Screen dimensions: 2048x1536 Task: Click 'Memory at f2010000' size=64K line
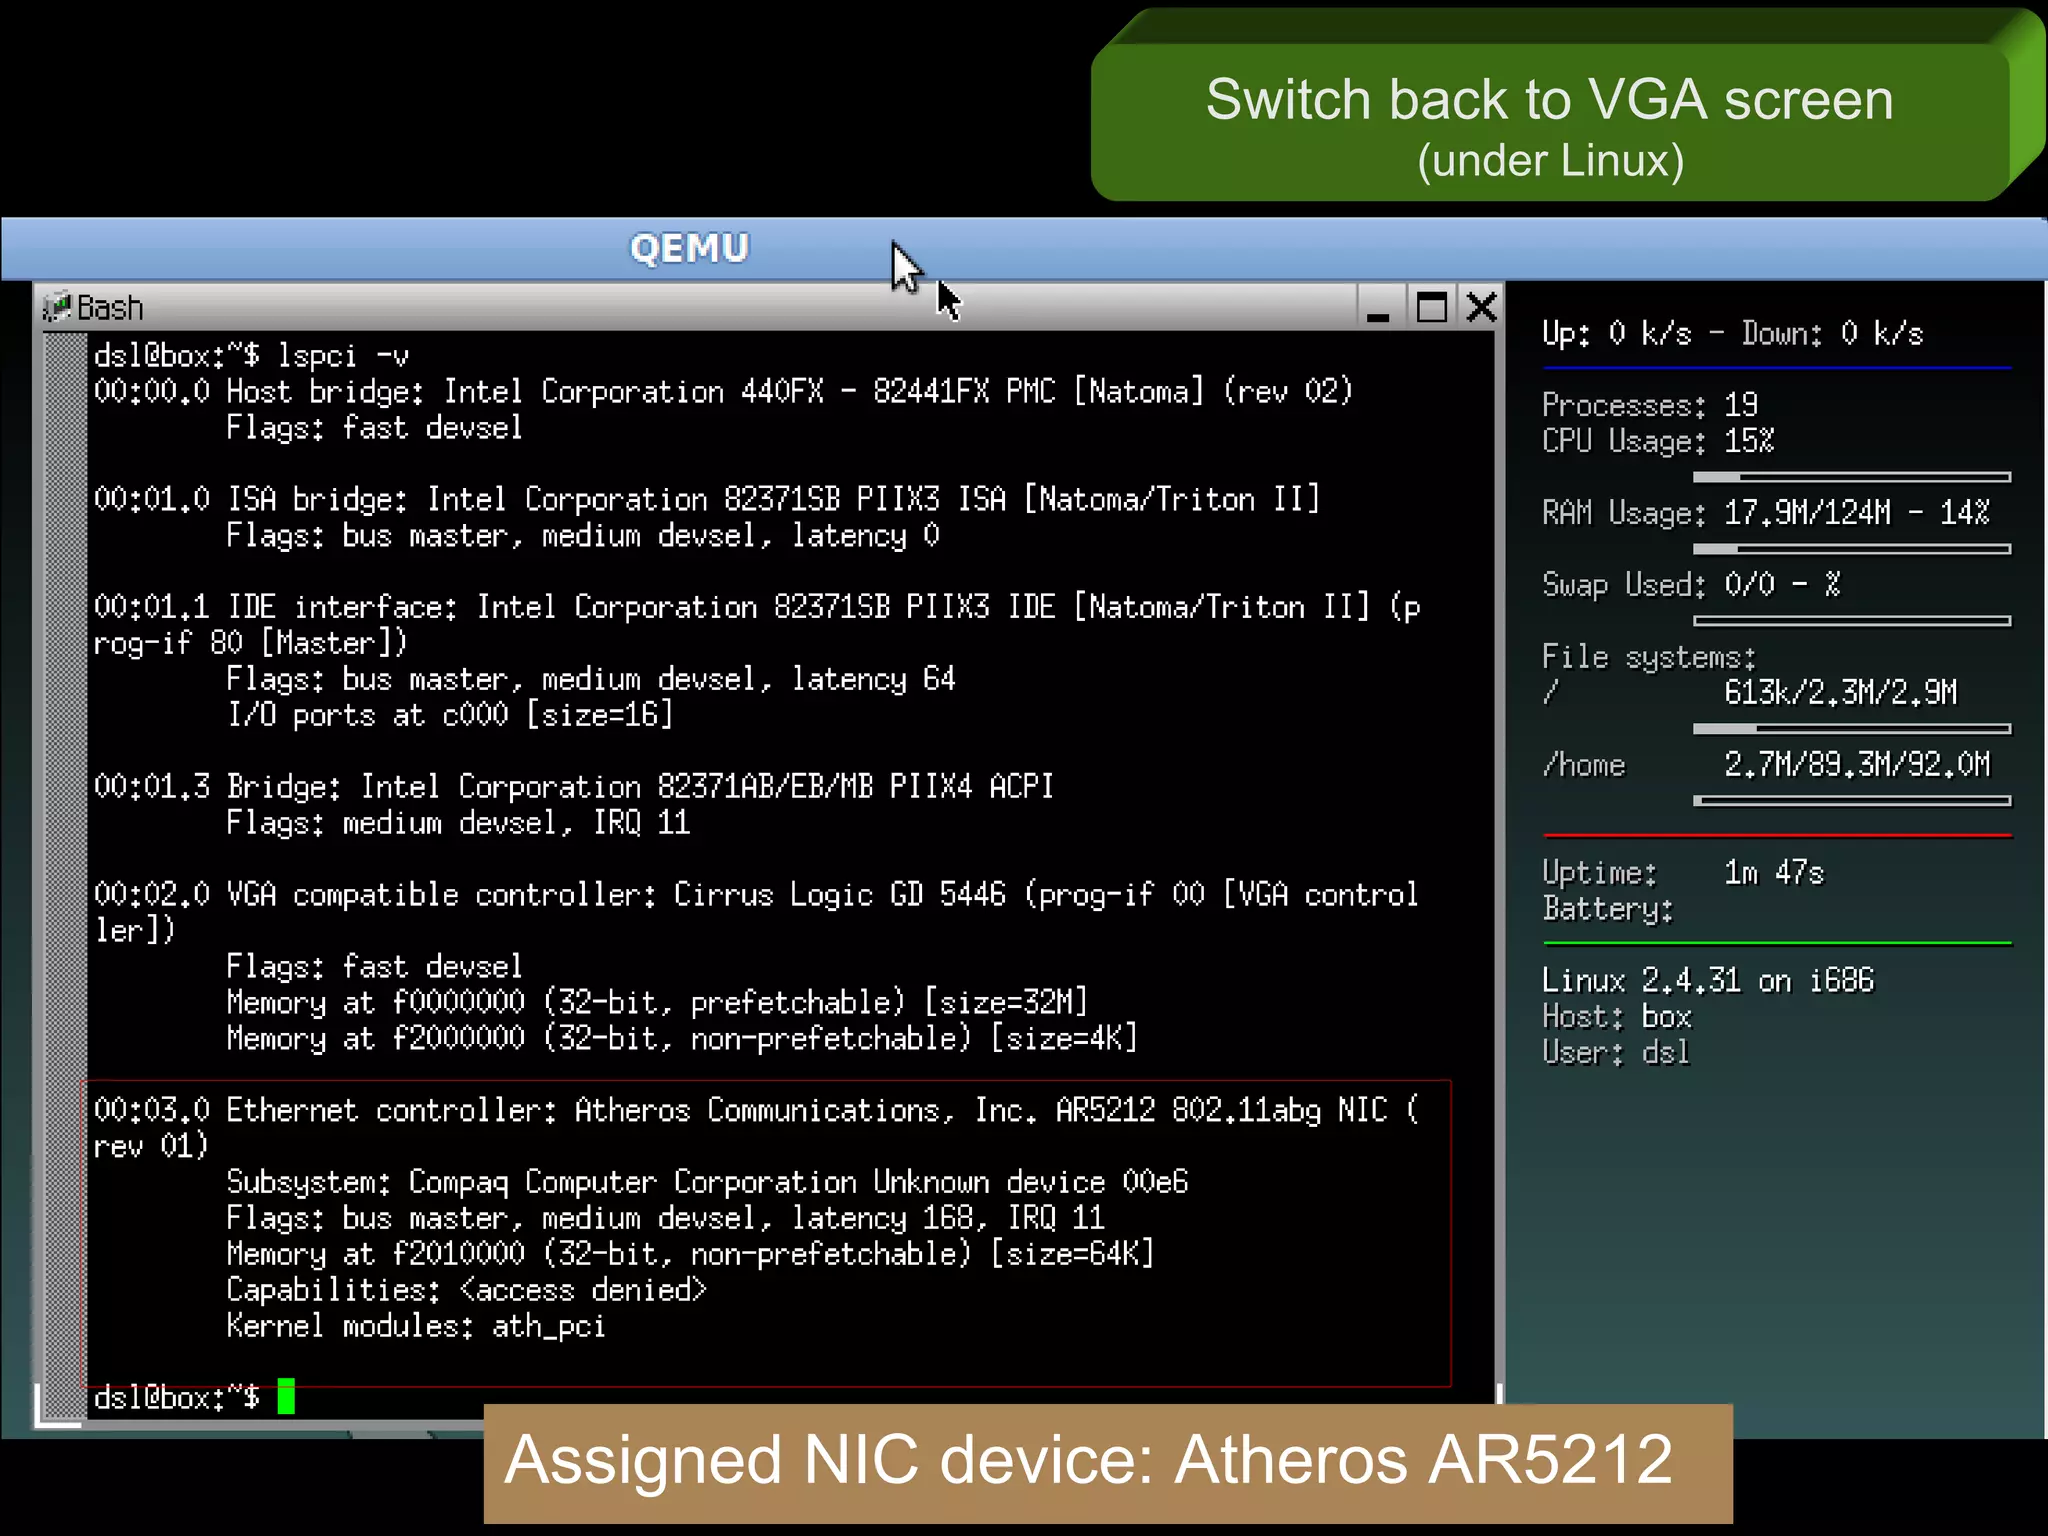click(690, 1254)
